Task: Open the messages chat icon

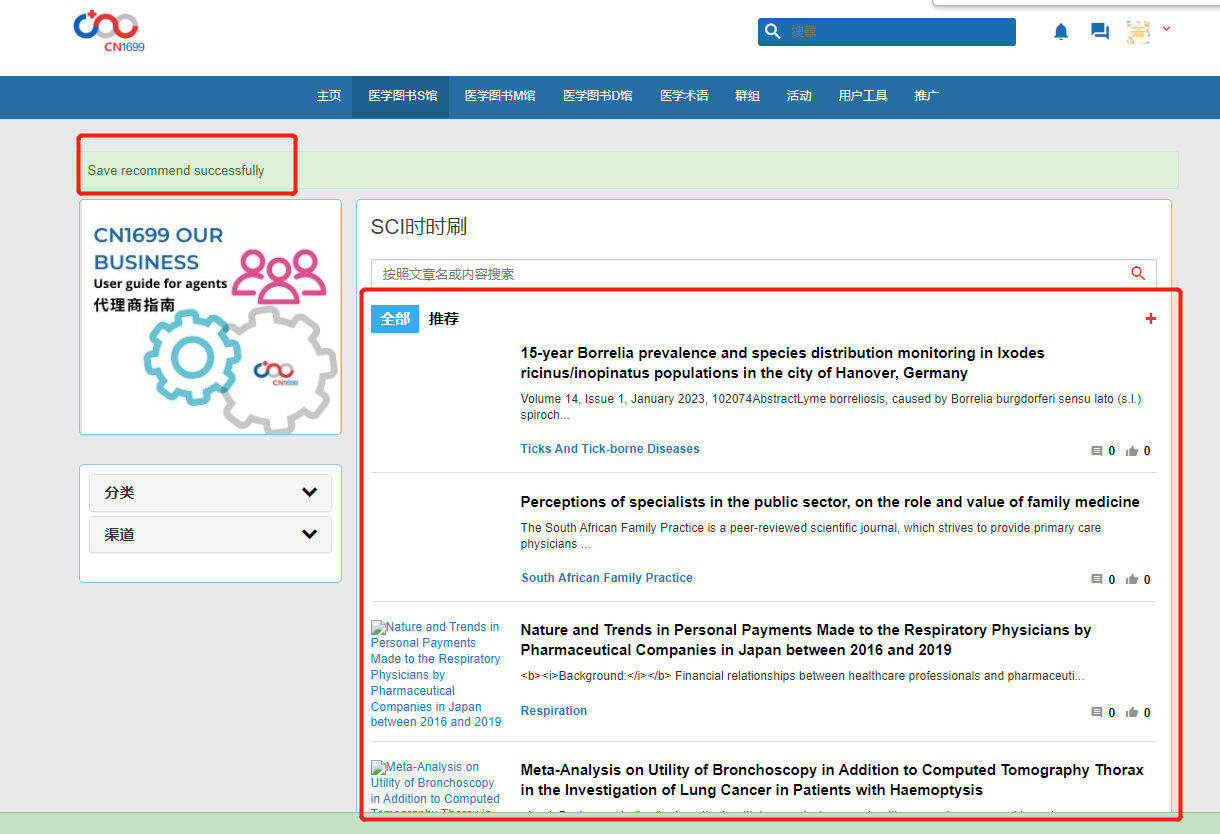Action: (1100, 32)
